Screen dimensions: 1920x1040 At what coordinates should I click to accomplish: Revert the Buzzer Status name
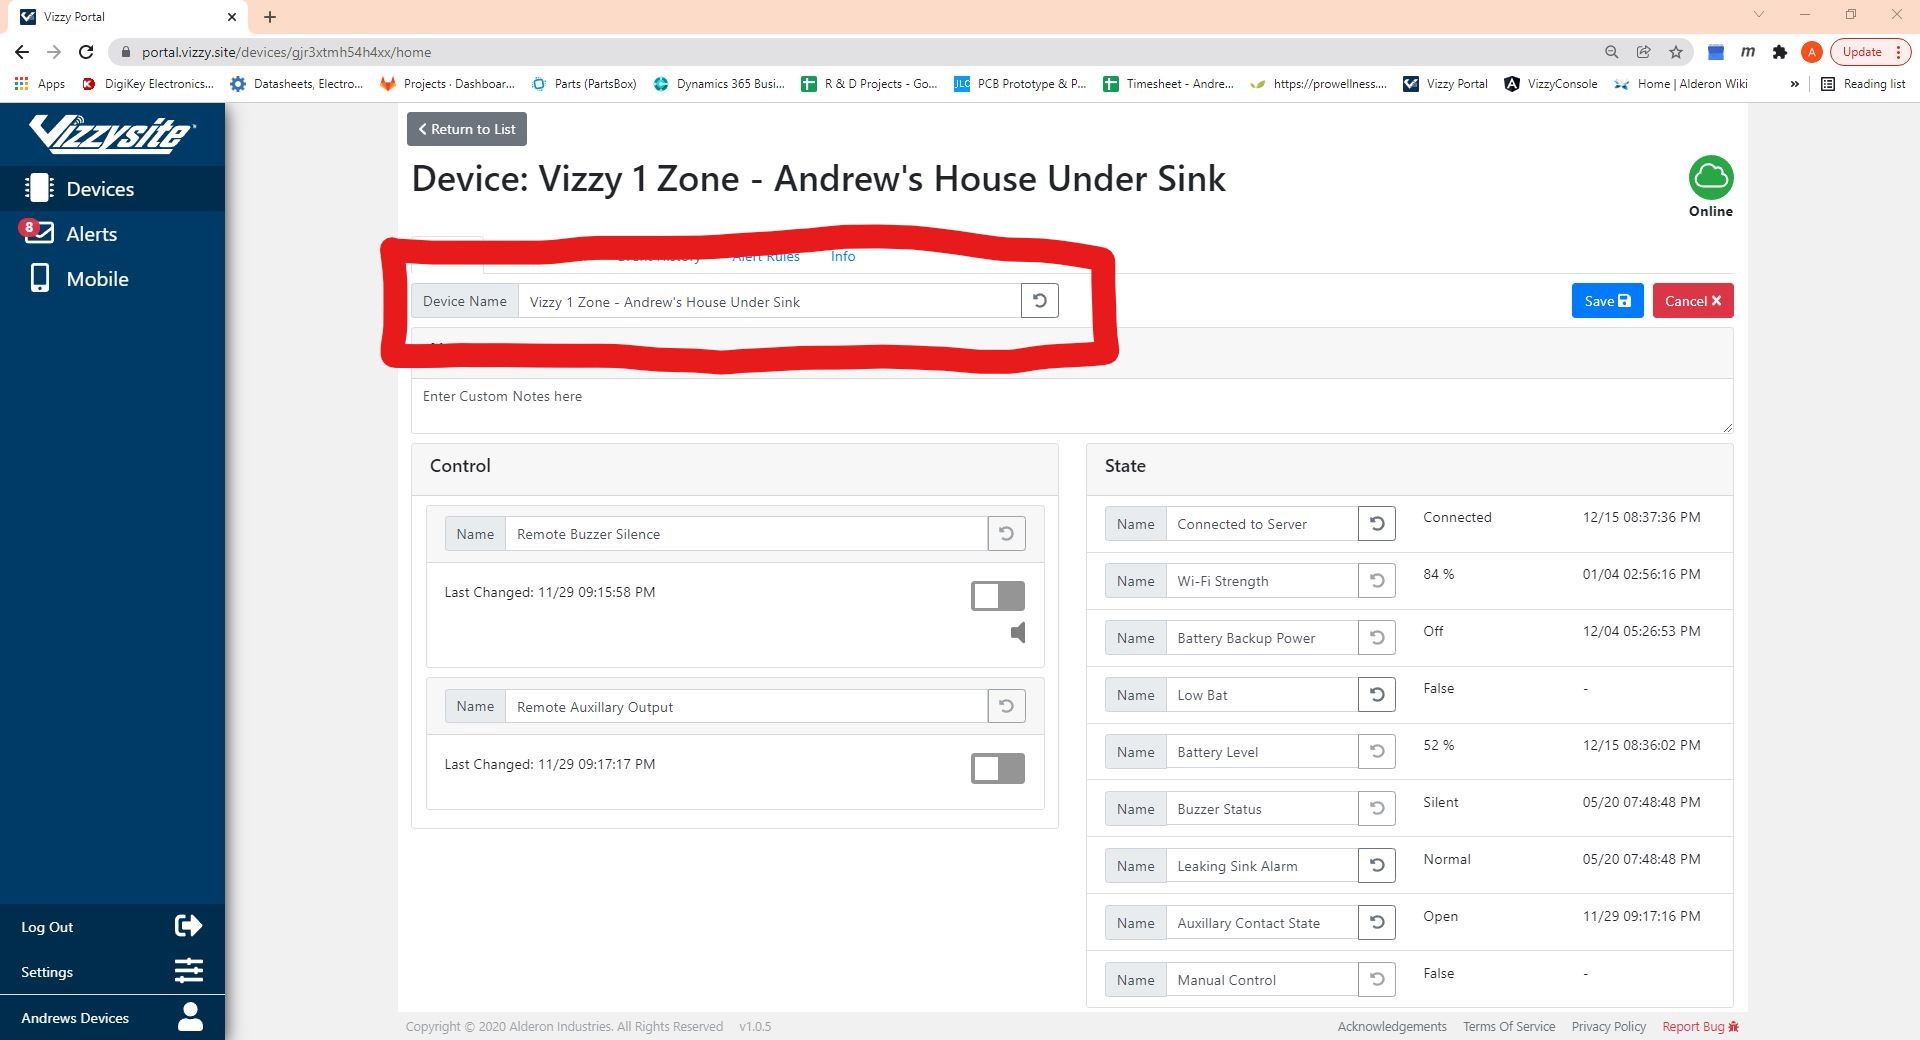(1377, 808)
